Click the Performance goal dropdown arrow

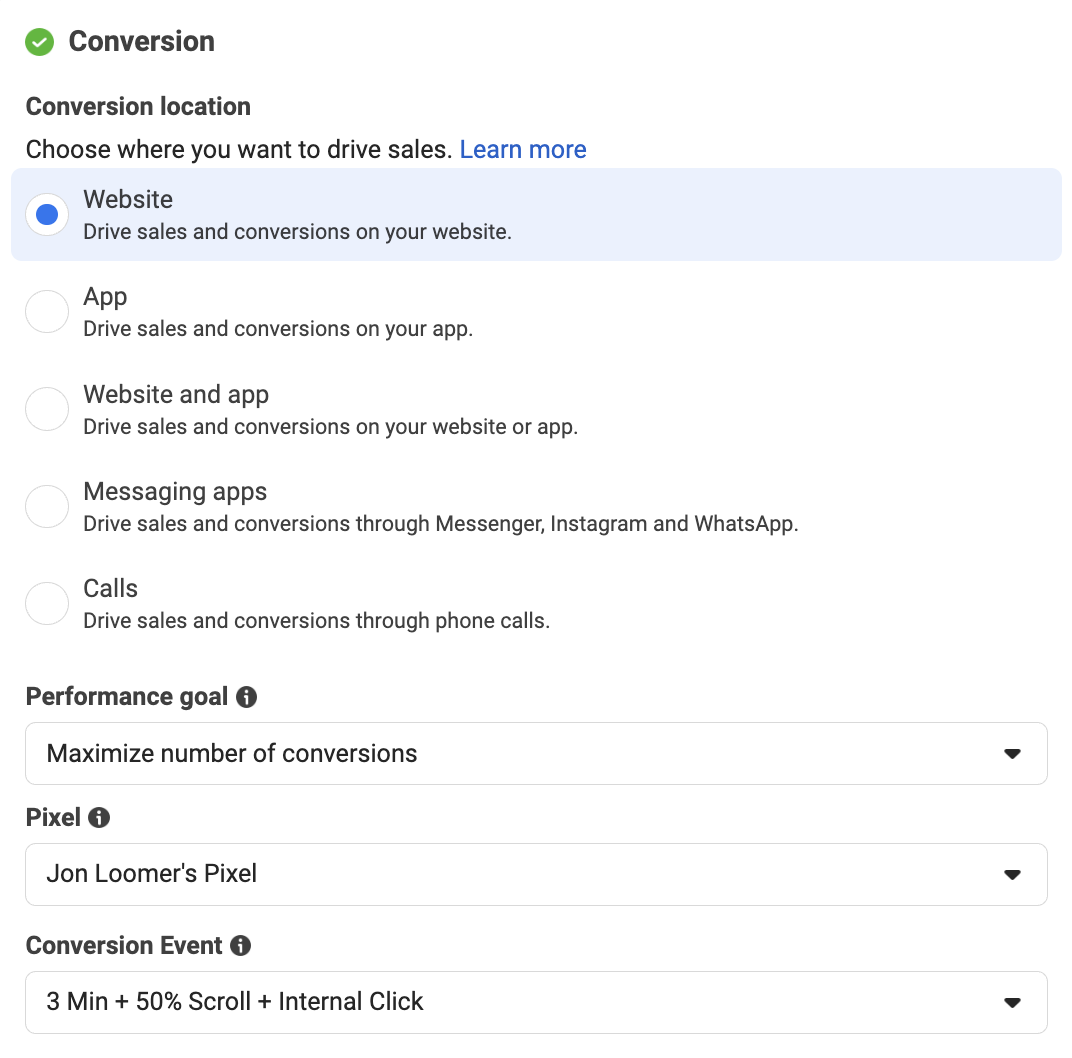[1013, 754]
